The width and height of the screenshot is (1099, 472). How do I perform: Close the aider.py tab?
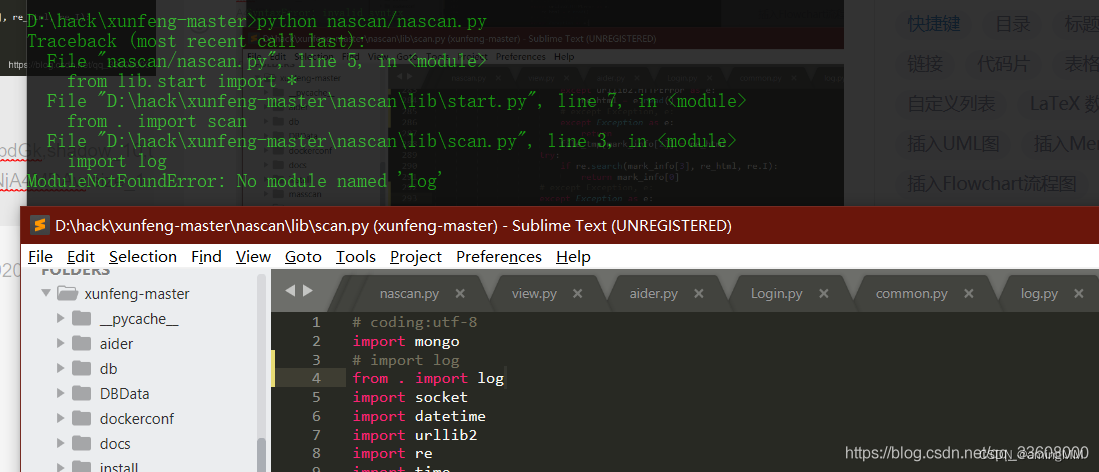(x=698, y=293)
